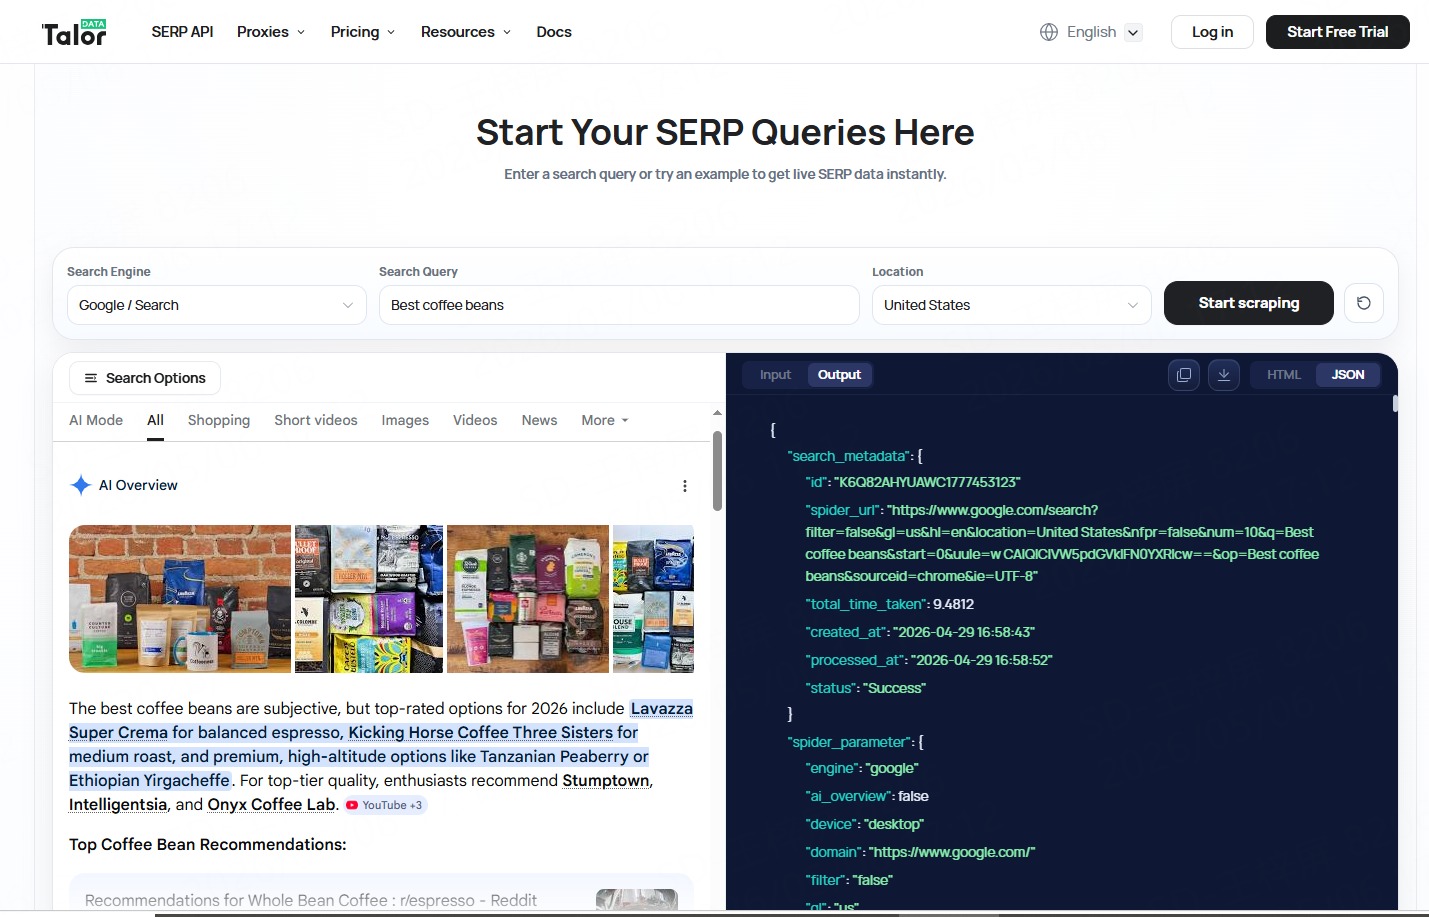Image resolution: width=1429 pixels, height=917 pixels.
Task: Follow the Onyx Coffee Lab link
Action: [x=271, y=804]
